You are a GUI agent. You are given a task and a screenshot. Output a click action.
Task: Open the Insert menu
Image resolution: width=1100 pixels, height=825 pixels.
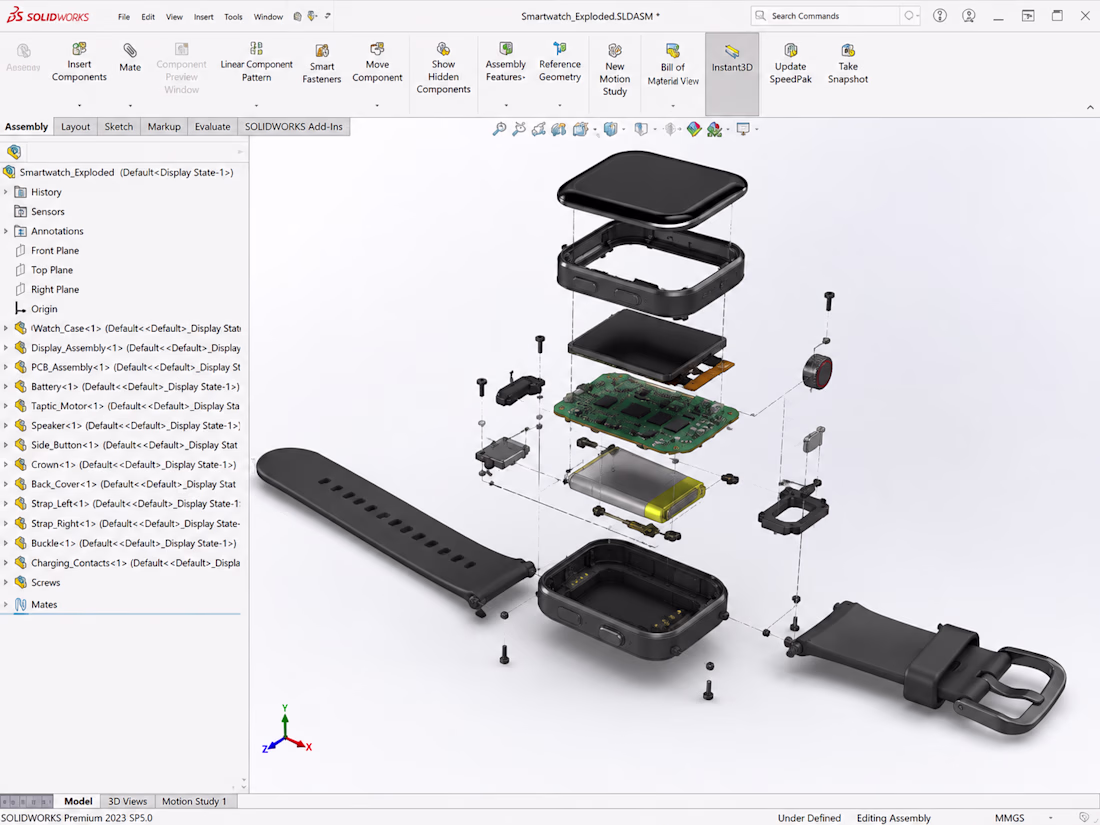tap(203, 16)
